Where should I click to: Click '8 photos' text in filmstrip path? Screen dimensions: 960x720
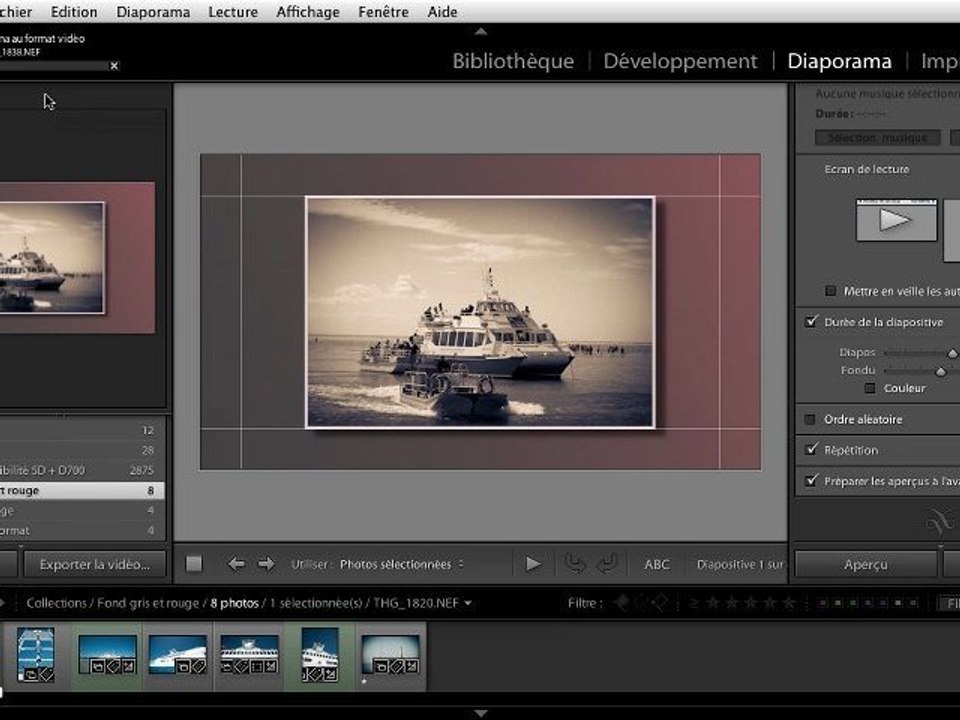coord(234,603)
